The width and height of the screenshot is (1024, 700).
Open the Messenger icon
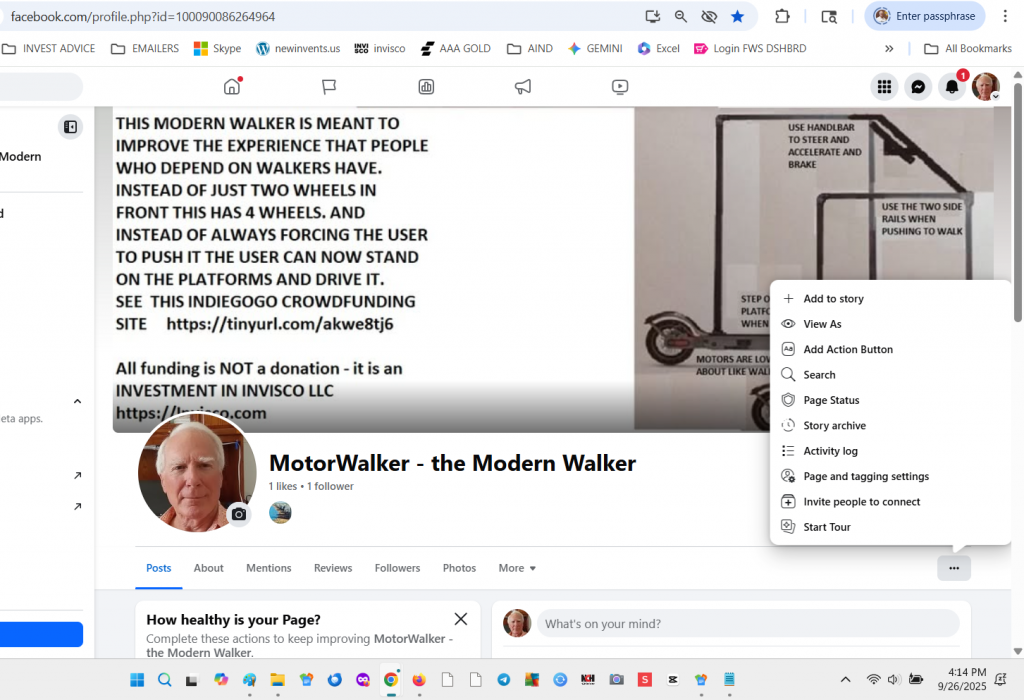[x=918, y=87]
